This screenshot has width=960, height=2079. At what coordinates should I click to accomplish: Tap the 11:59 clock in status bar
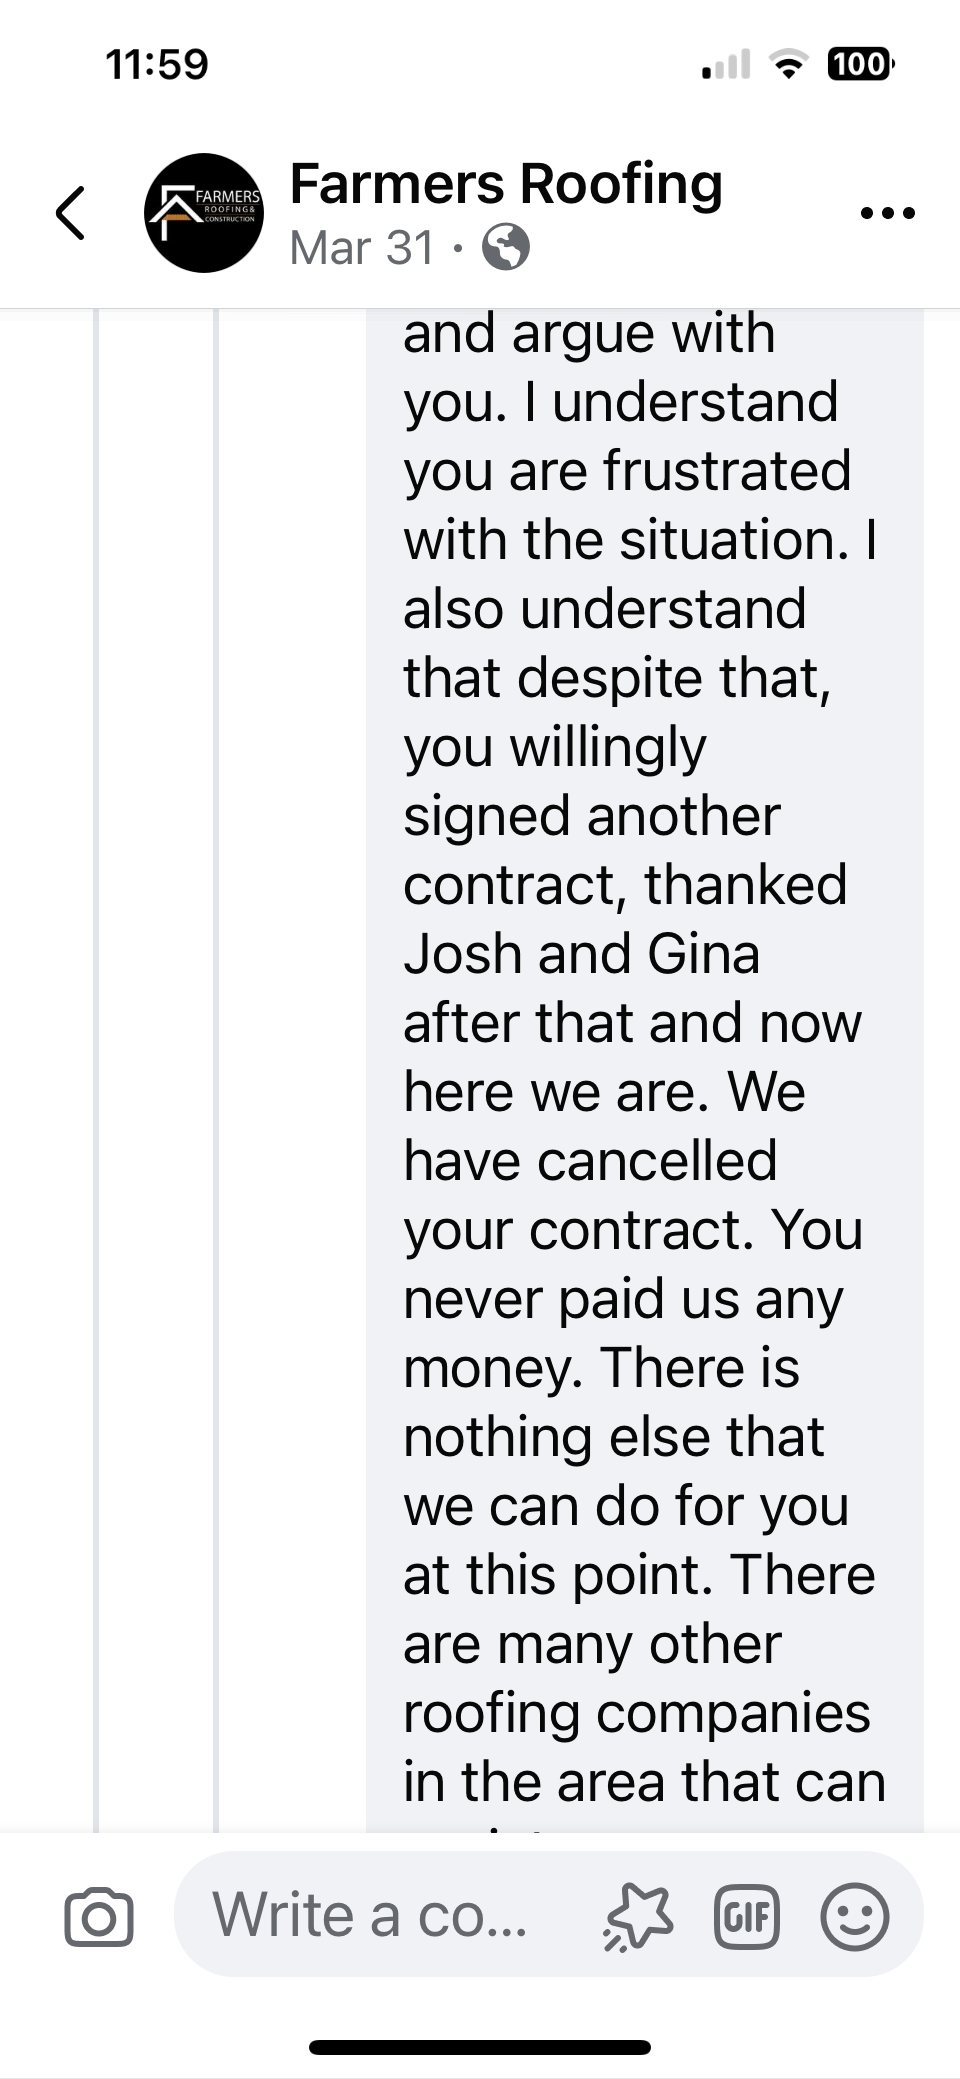pos(157,65)
